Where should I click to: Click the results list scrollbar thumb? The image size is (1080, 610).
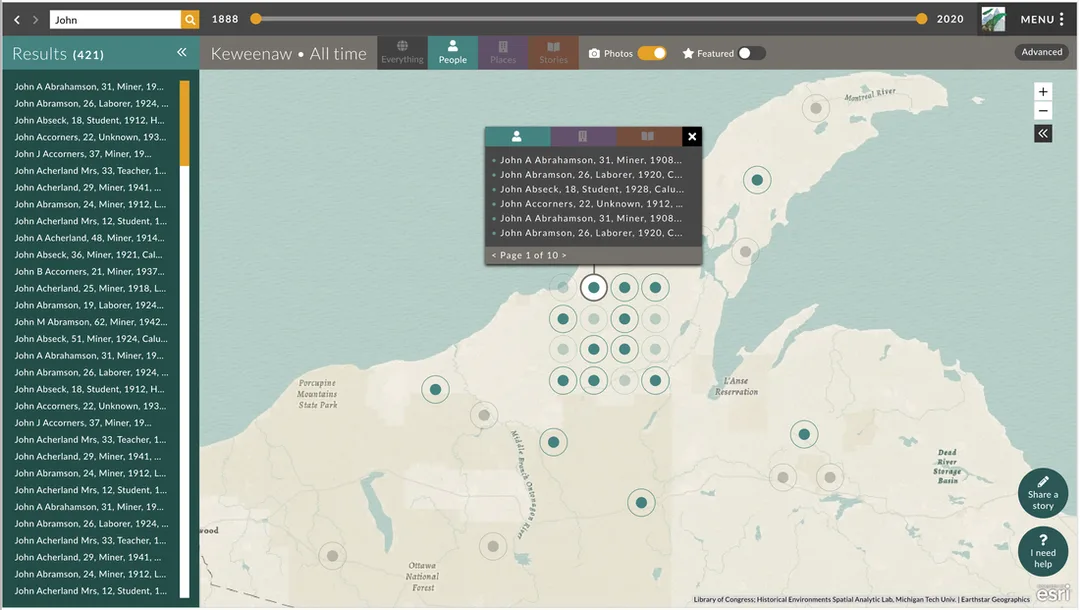coord(184,123)
